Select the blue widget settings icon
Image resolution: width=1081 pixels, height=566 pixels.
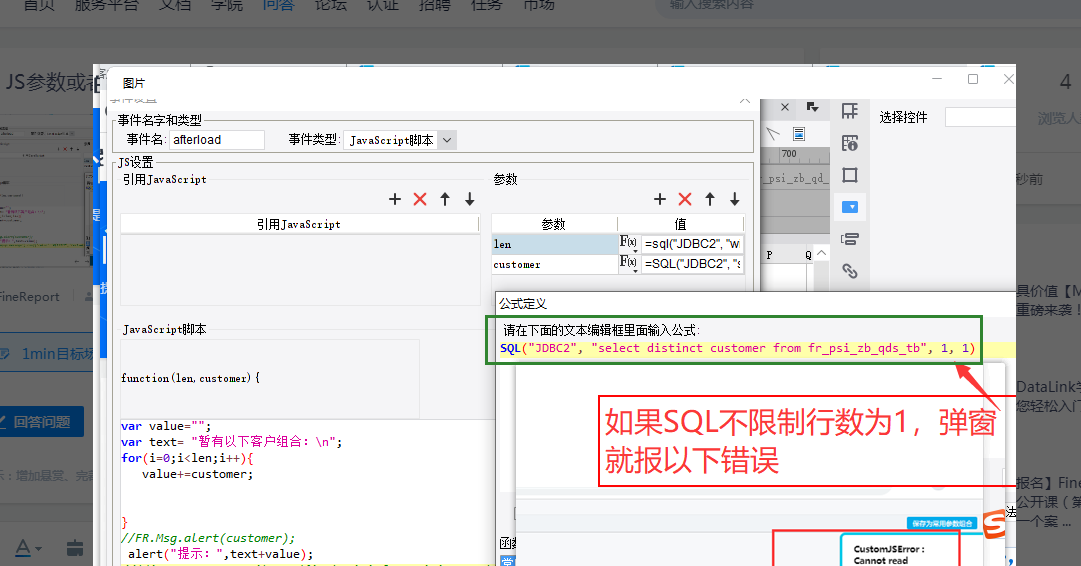click(x=850, y=207)
